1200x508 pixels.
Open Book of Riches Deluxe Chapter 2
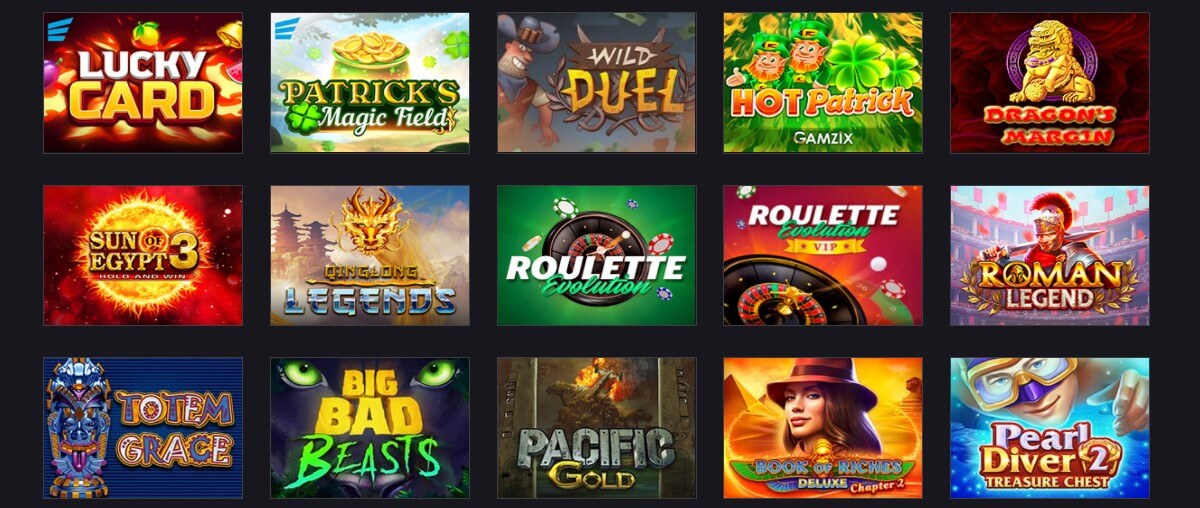[x=823, y=428]
